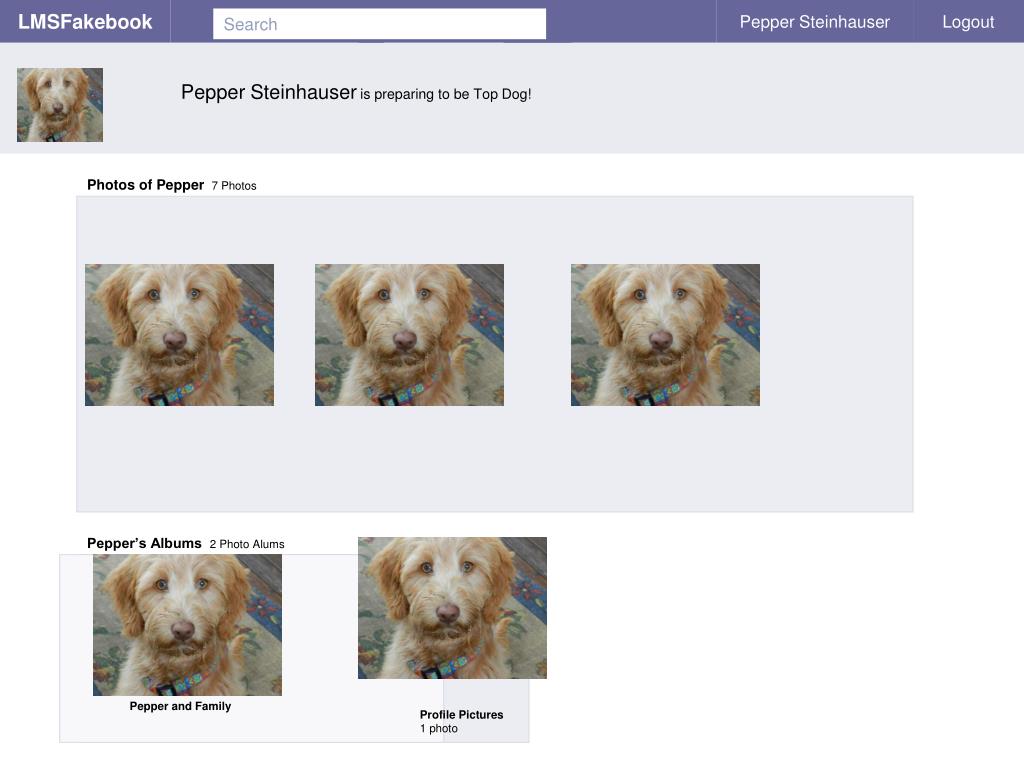The image size is (1024, 768).
Task: Click the '7 Photos' count label
Action: 234,185
